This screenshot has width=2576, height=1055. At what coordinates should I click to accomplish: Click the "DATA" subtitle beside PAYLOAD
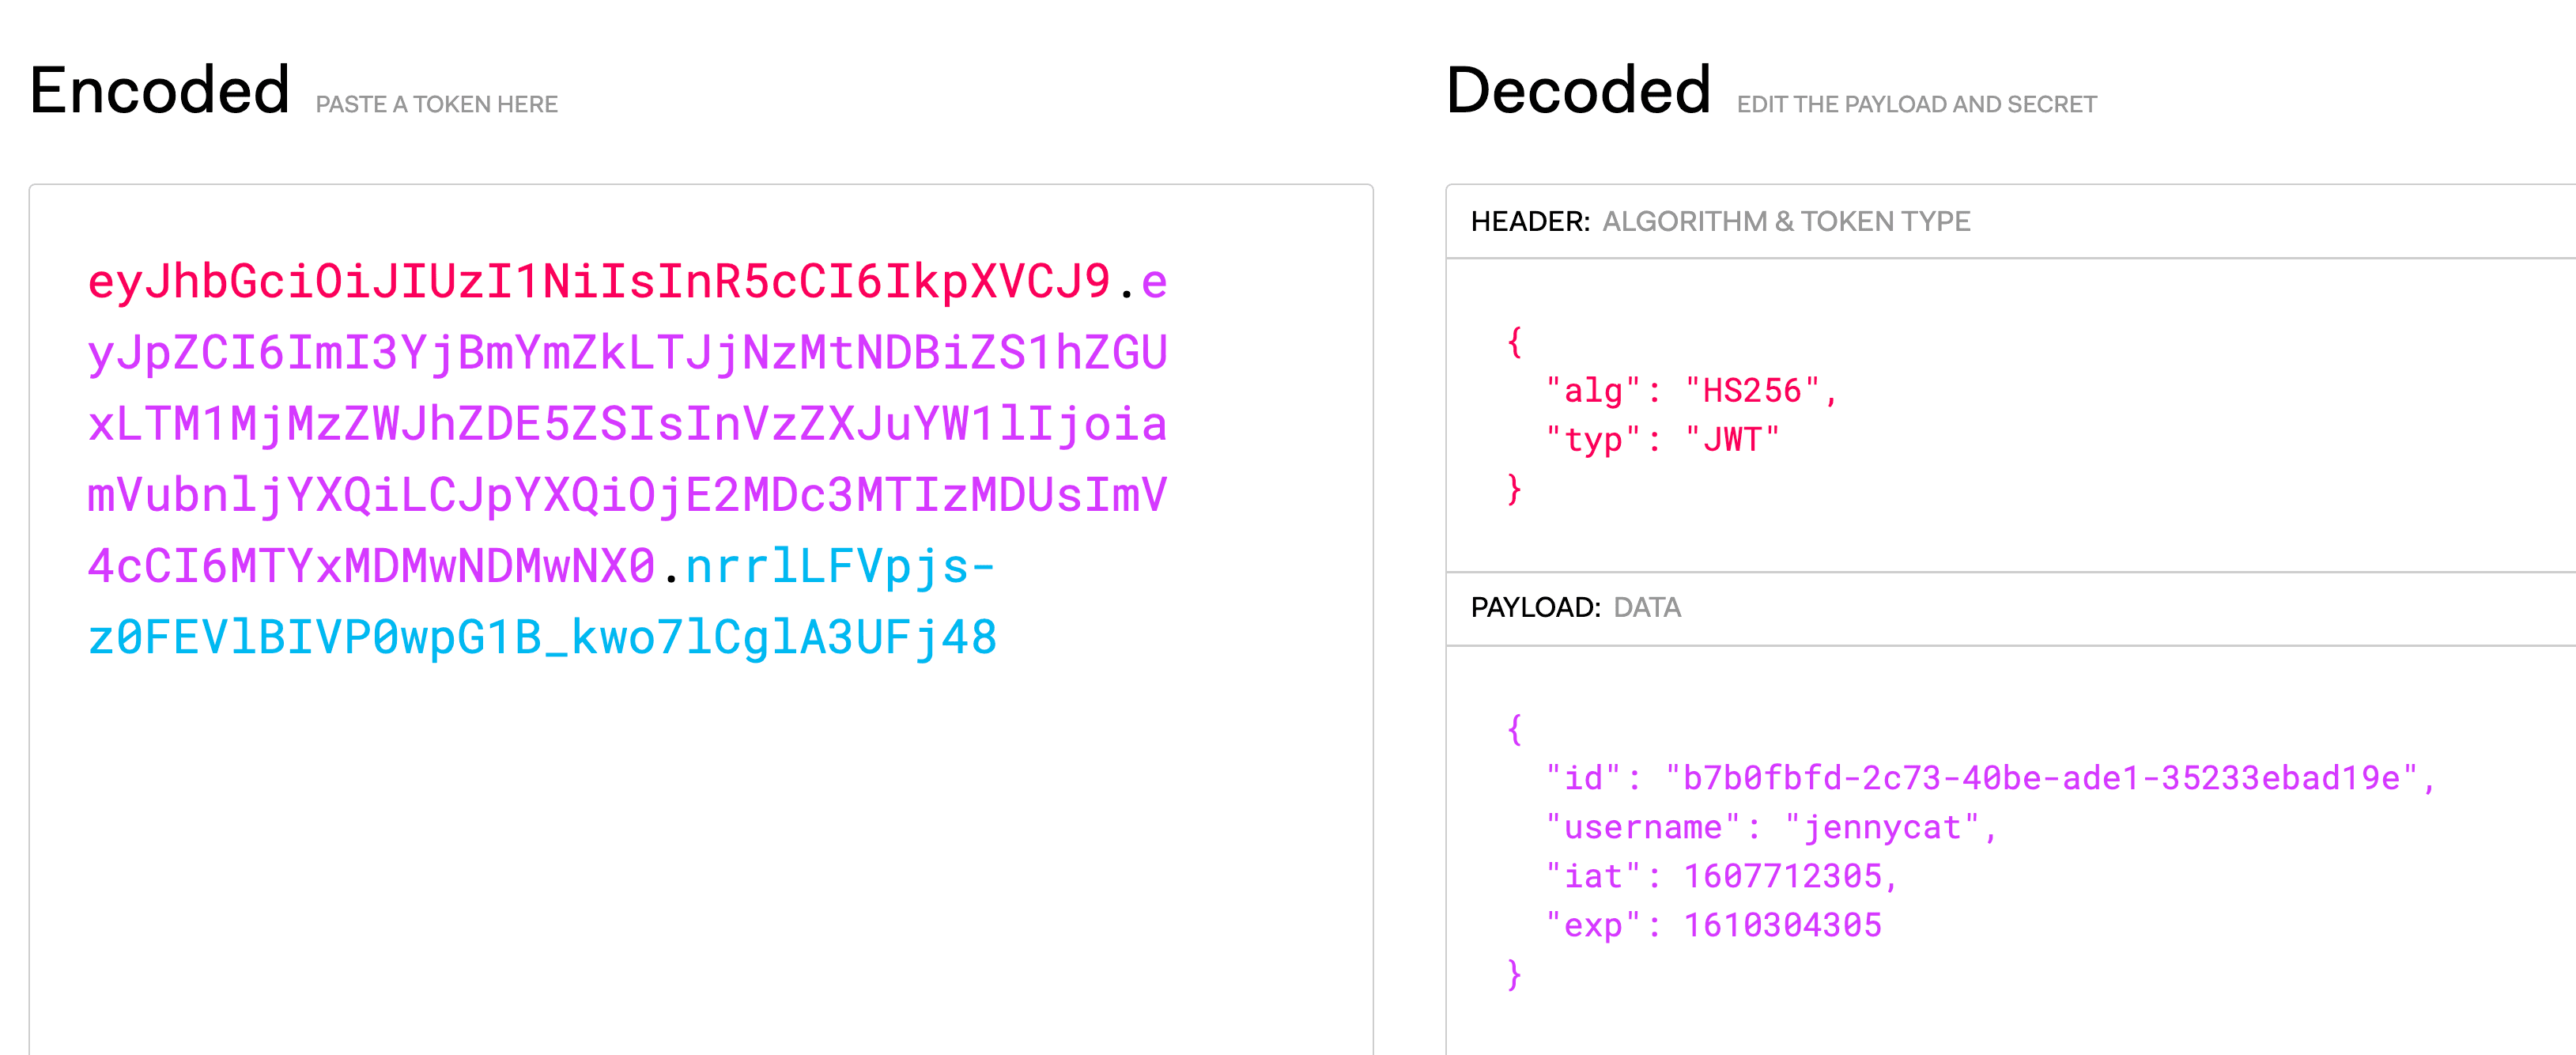point(1647,607)
